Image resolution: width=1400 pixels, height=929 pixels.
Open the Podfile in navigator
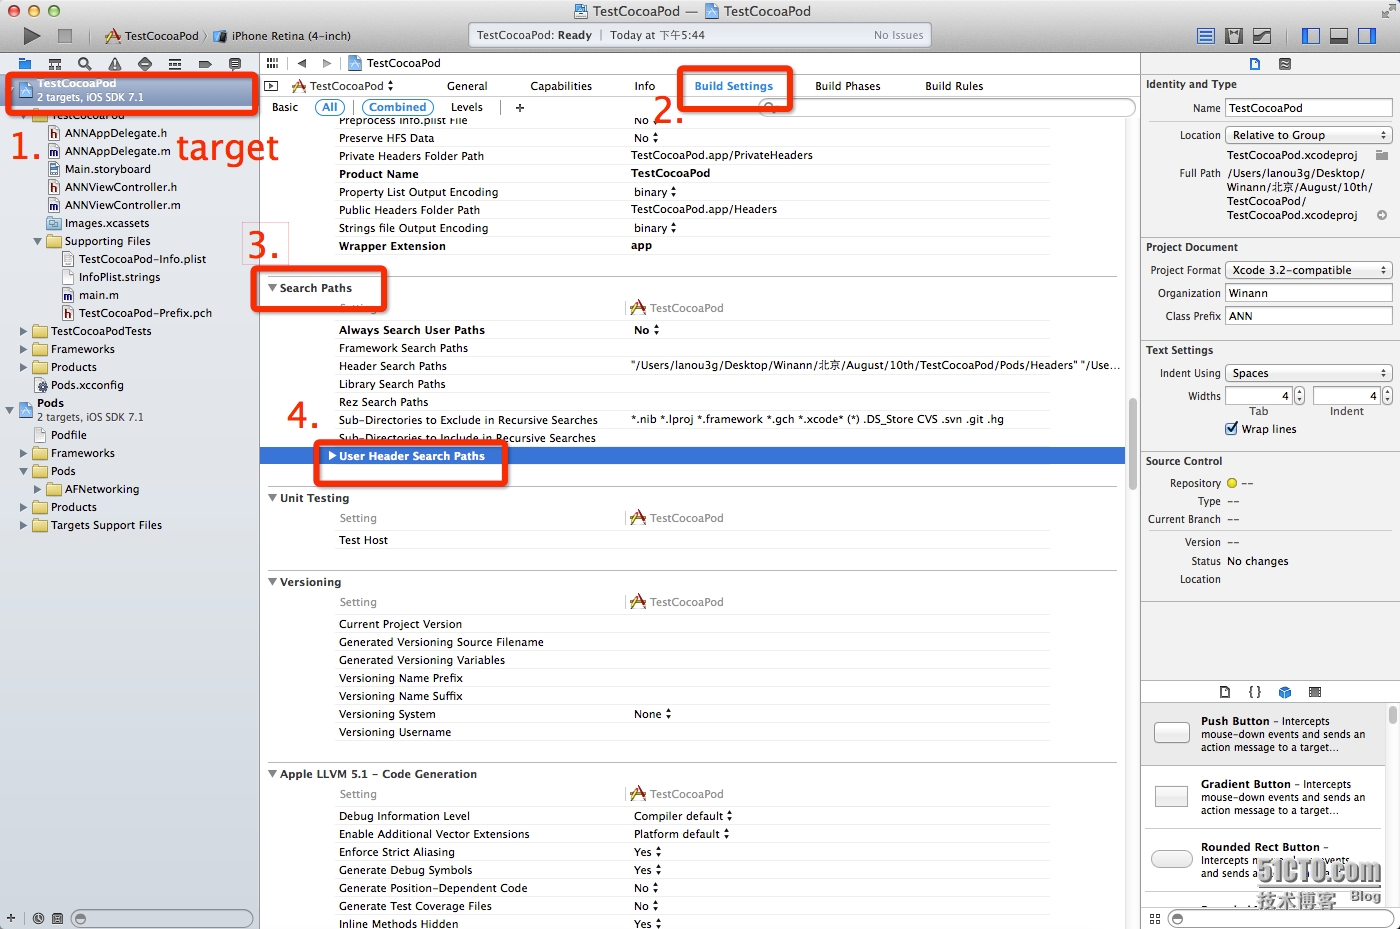(69, 435)
